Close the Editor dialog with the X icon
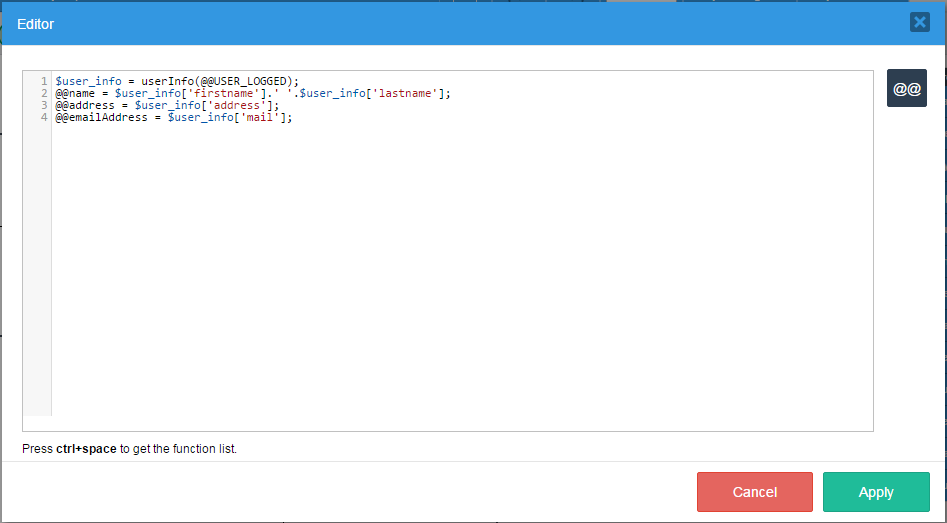This screenshot has height=523, width=947. [x=919, y=22]
